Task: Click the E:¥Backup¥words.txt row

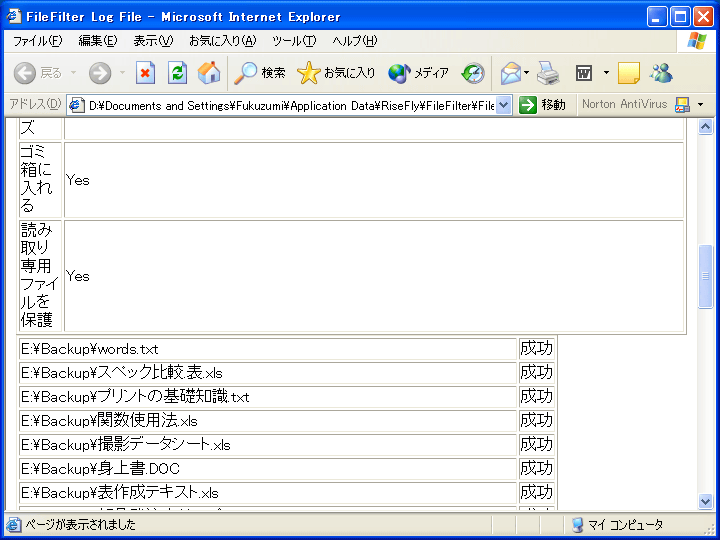Action: pos(268,349)
